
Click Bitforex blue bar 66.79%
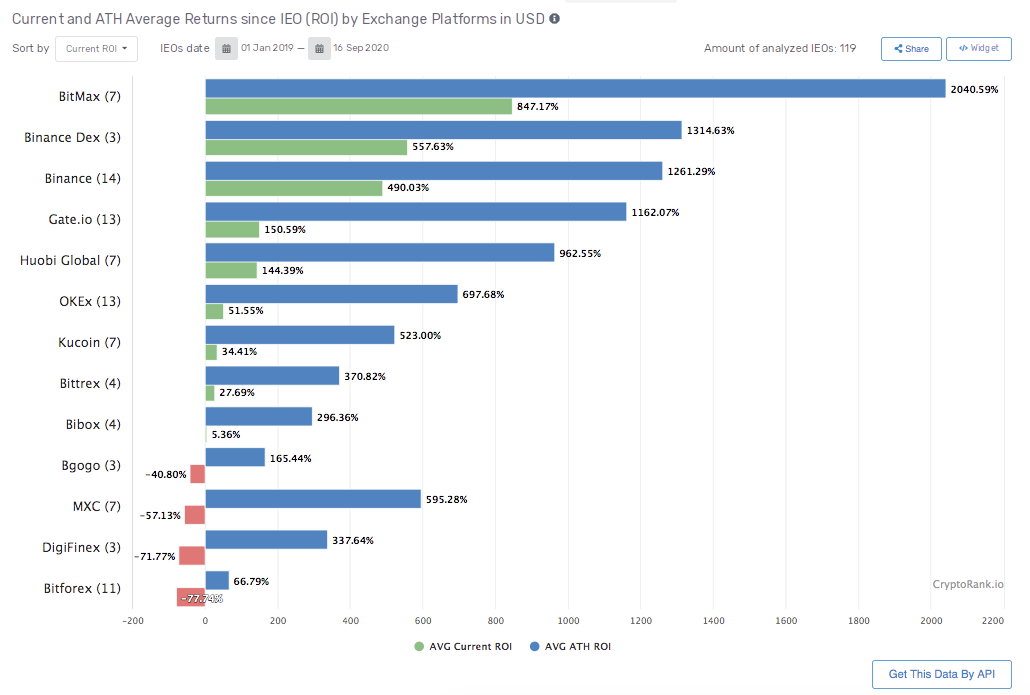(x=217, y=581)
